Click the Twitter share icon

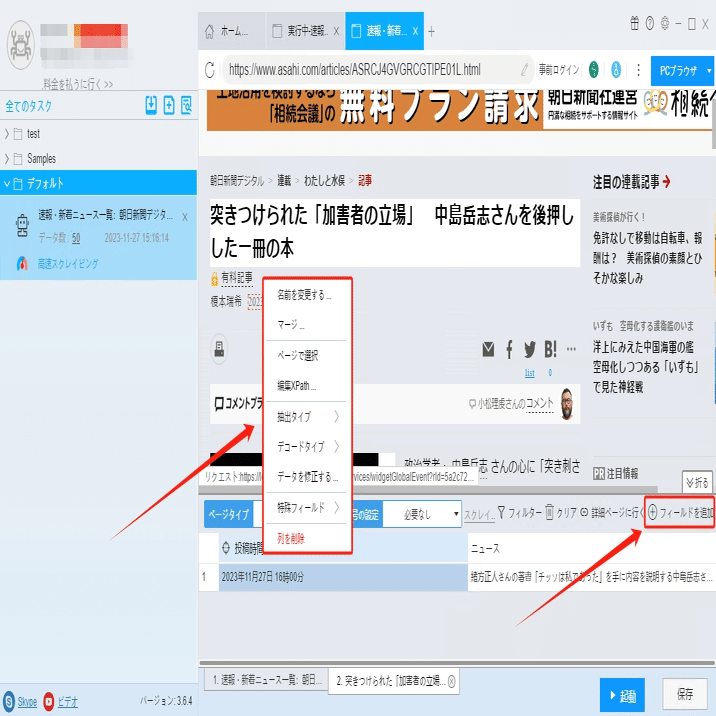click(529, 350)
